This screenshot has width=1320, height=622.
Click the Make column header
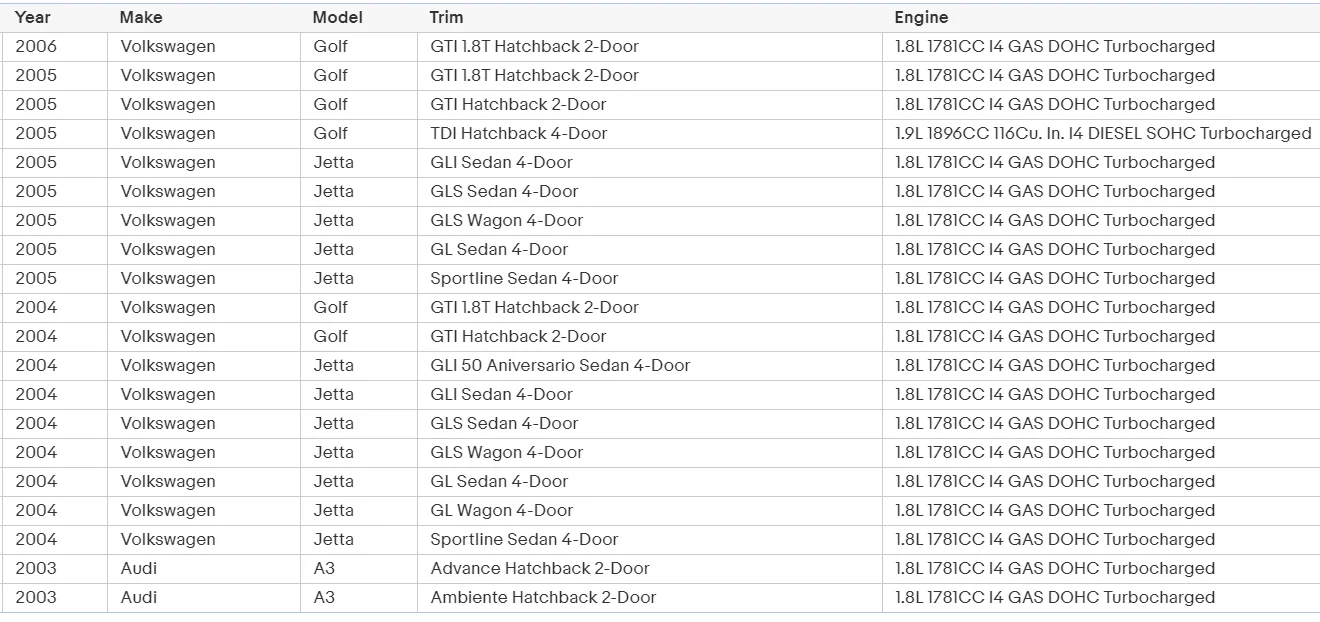(x=141, y=17)
